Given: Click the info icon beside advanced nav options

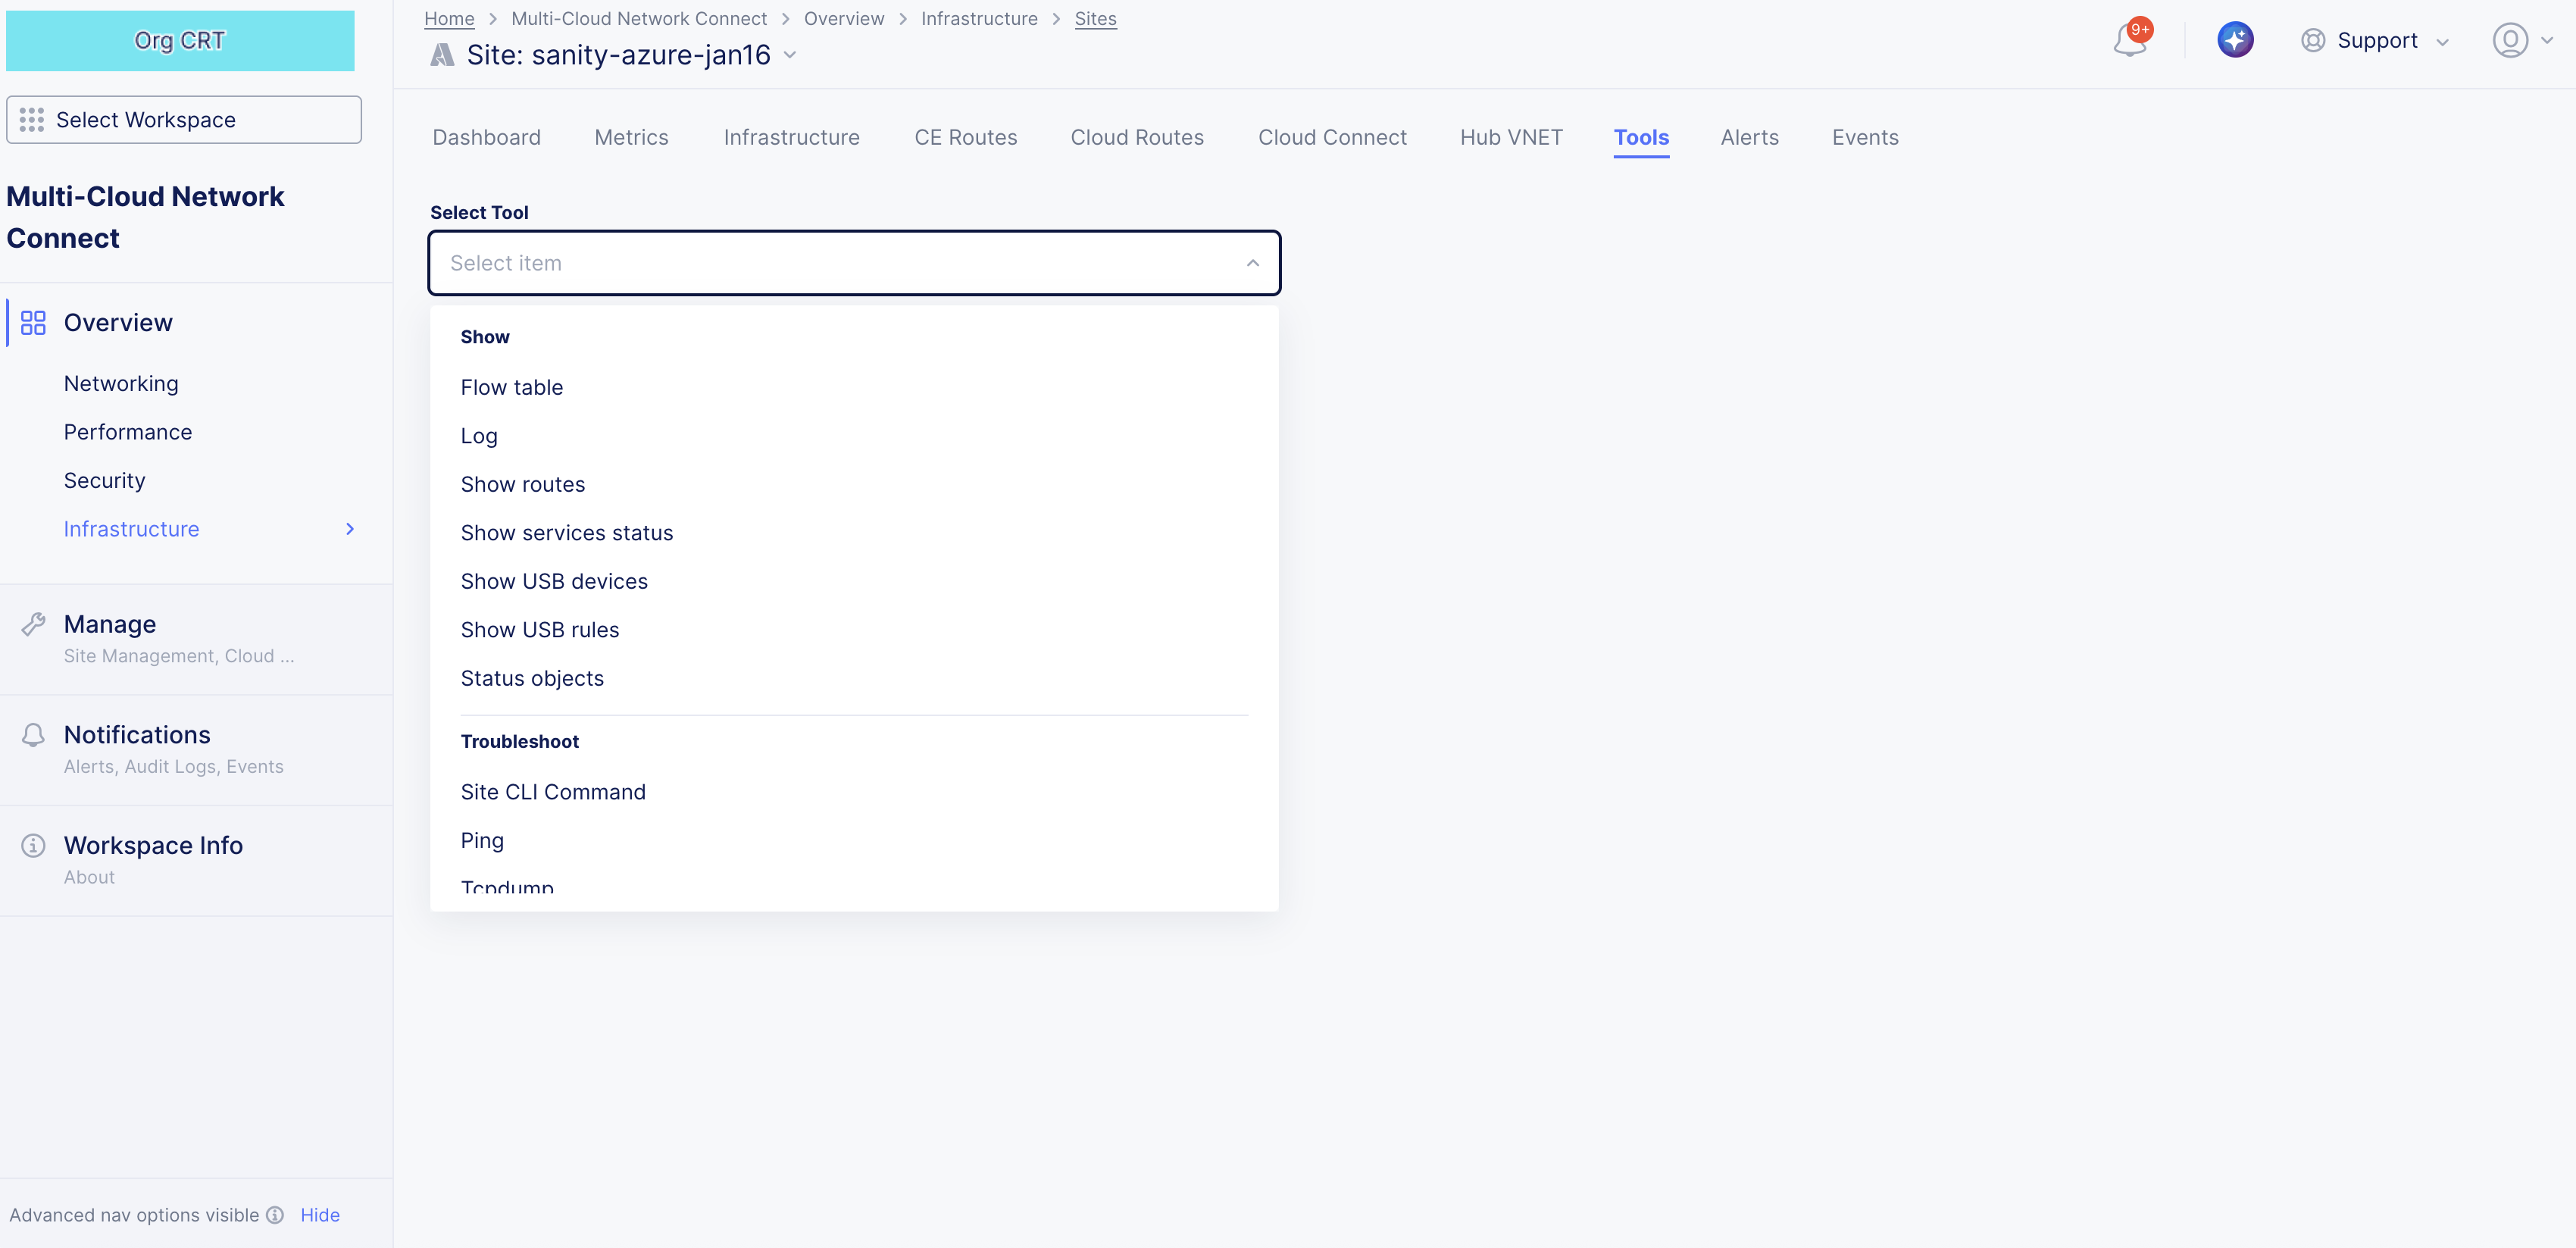Looking at the screenshot, I should [276, 1215].
